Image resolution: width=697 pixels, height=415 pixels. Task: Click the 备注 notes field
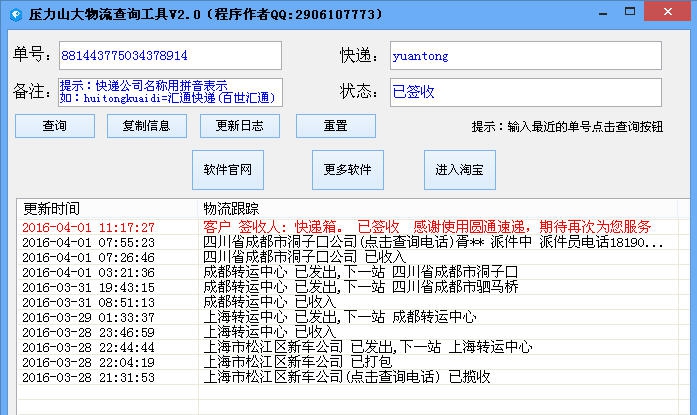tap(170, 92)
